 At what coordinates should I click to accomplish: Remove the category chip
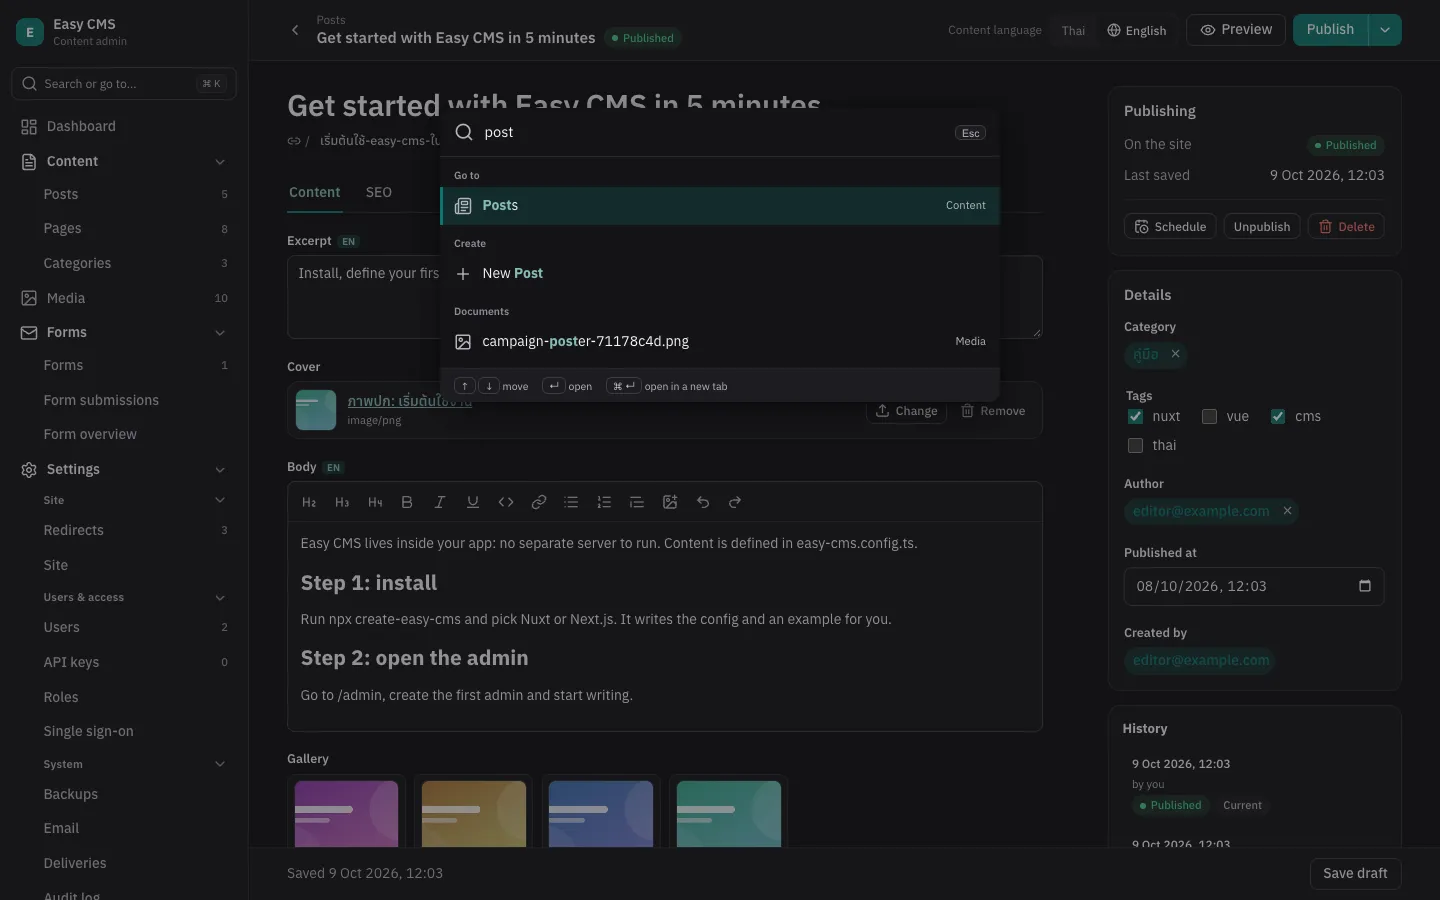click(1176, 354)
